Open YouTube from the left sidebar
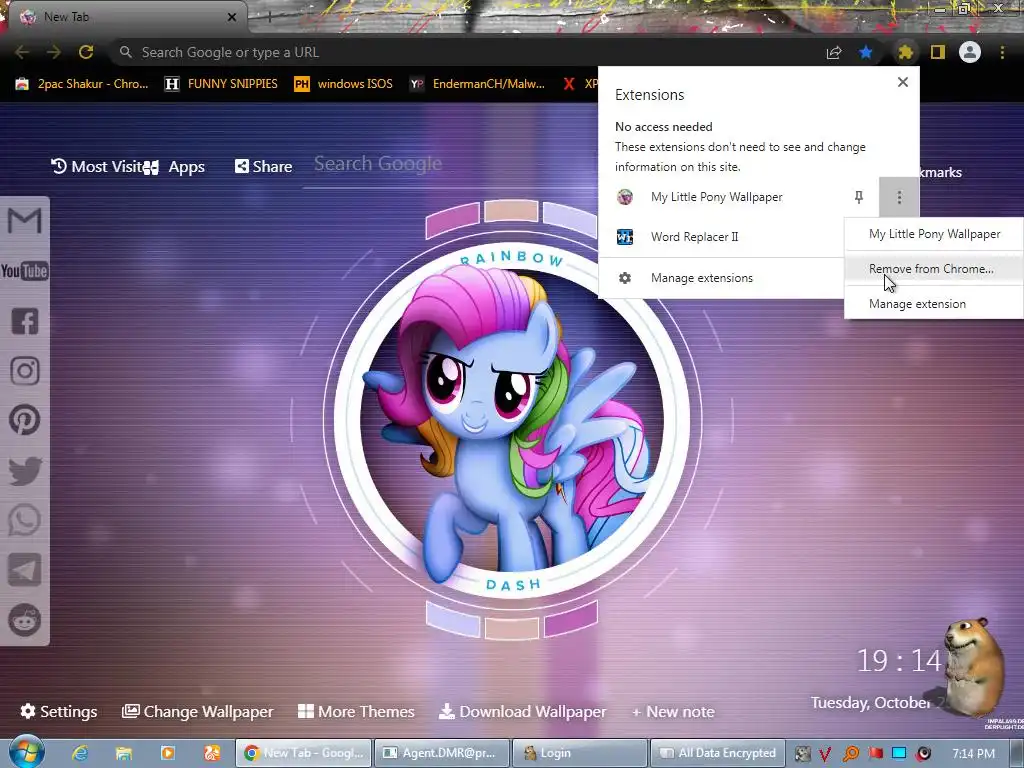Viewport: 1024px width, 768px height. tap(25, 271)
